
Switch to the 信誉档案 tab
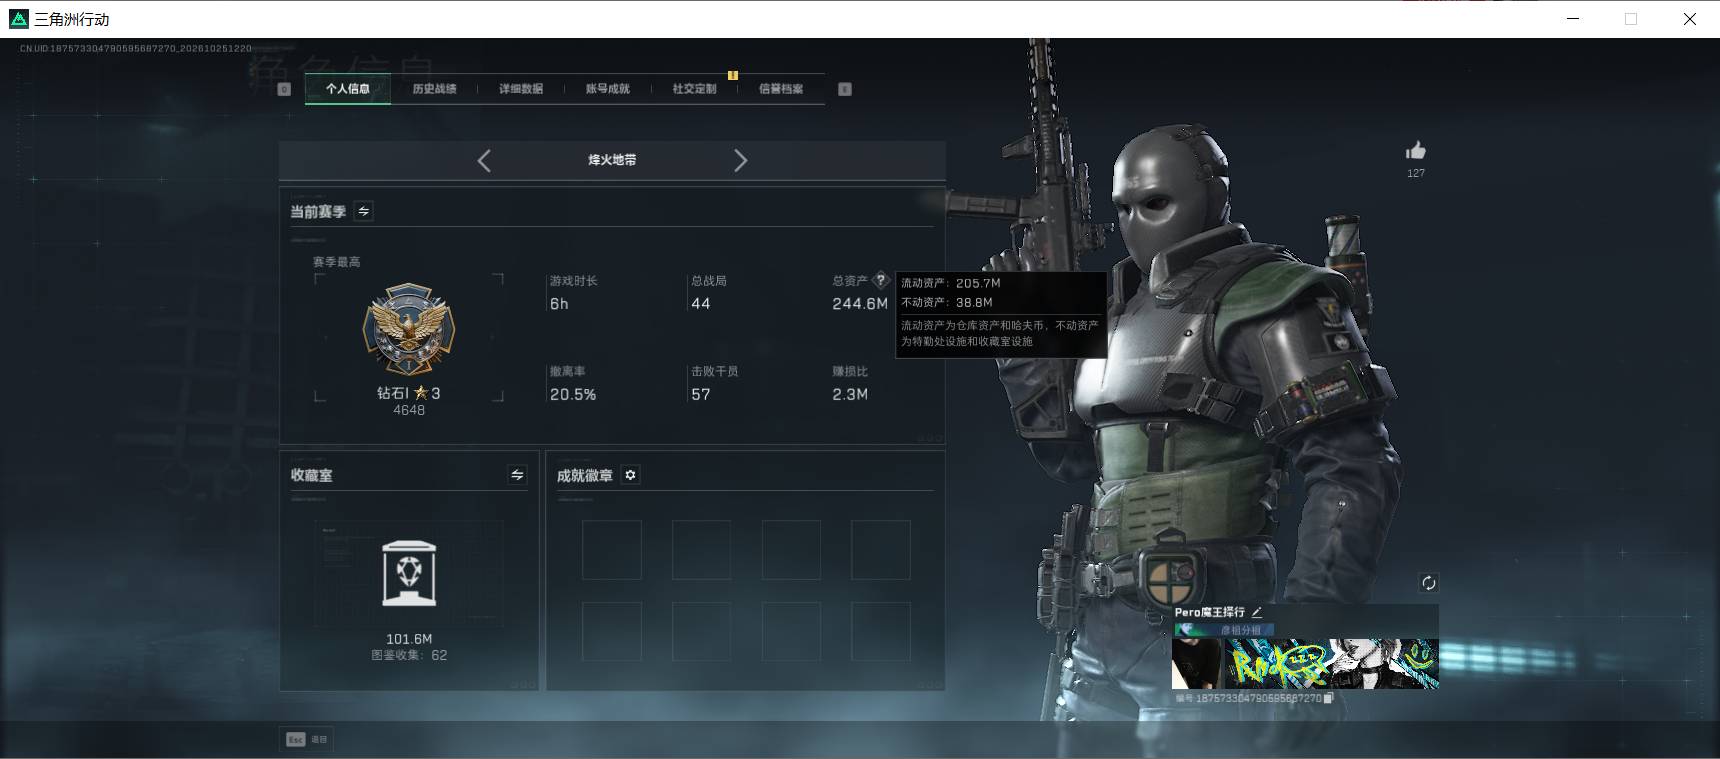tap(781, 89)
